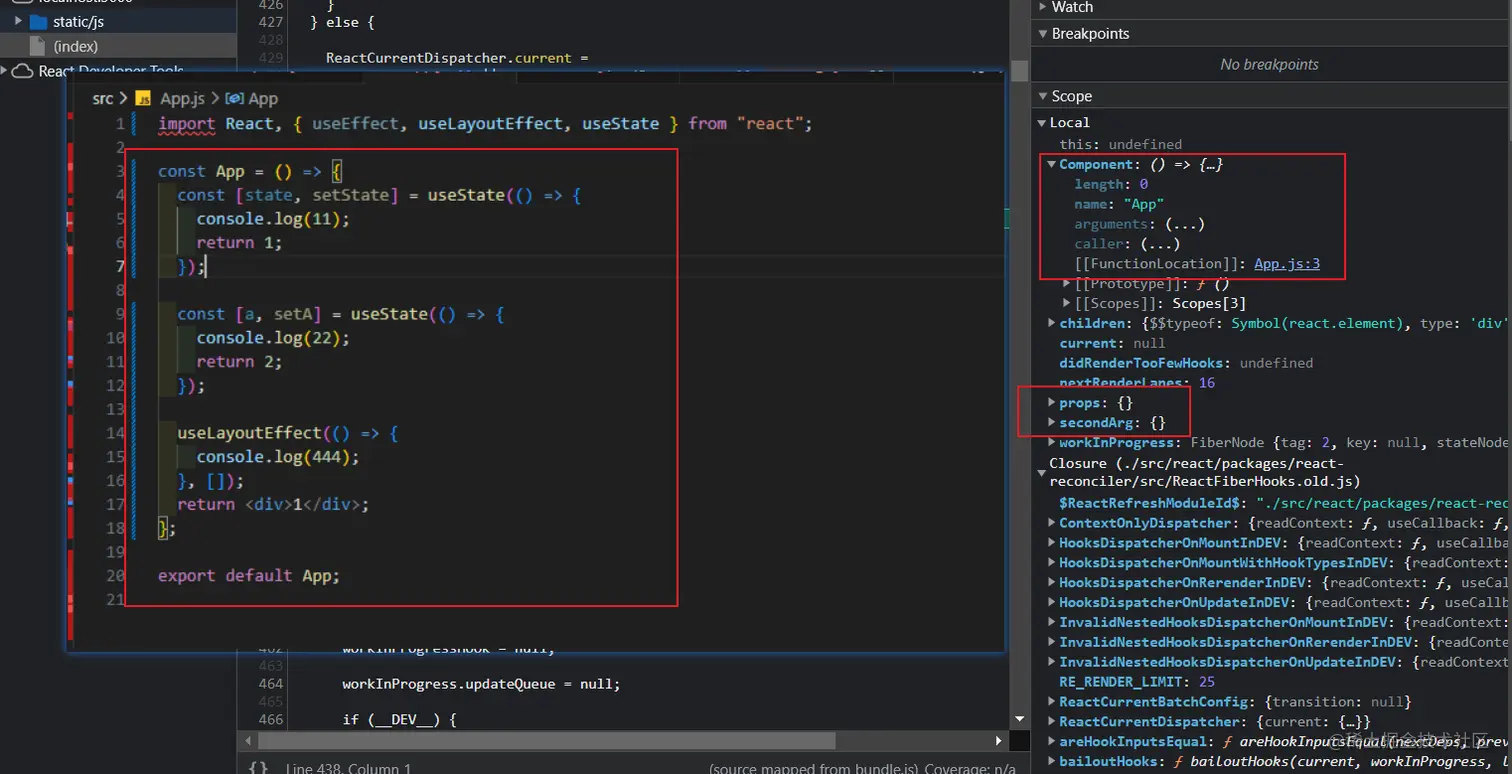Image resolution: width=1512 pixels, height=774 pixels.
Task: Expand InvalidNestedHooksDispatcherOnMountInDEV
Action: (x=1051, y=622)
